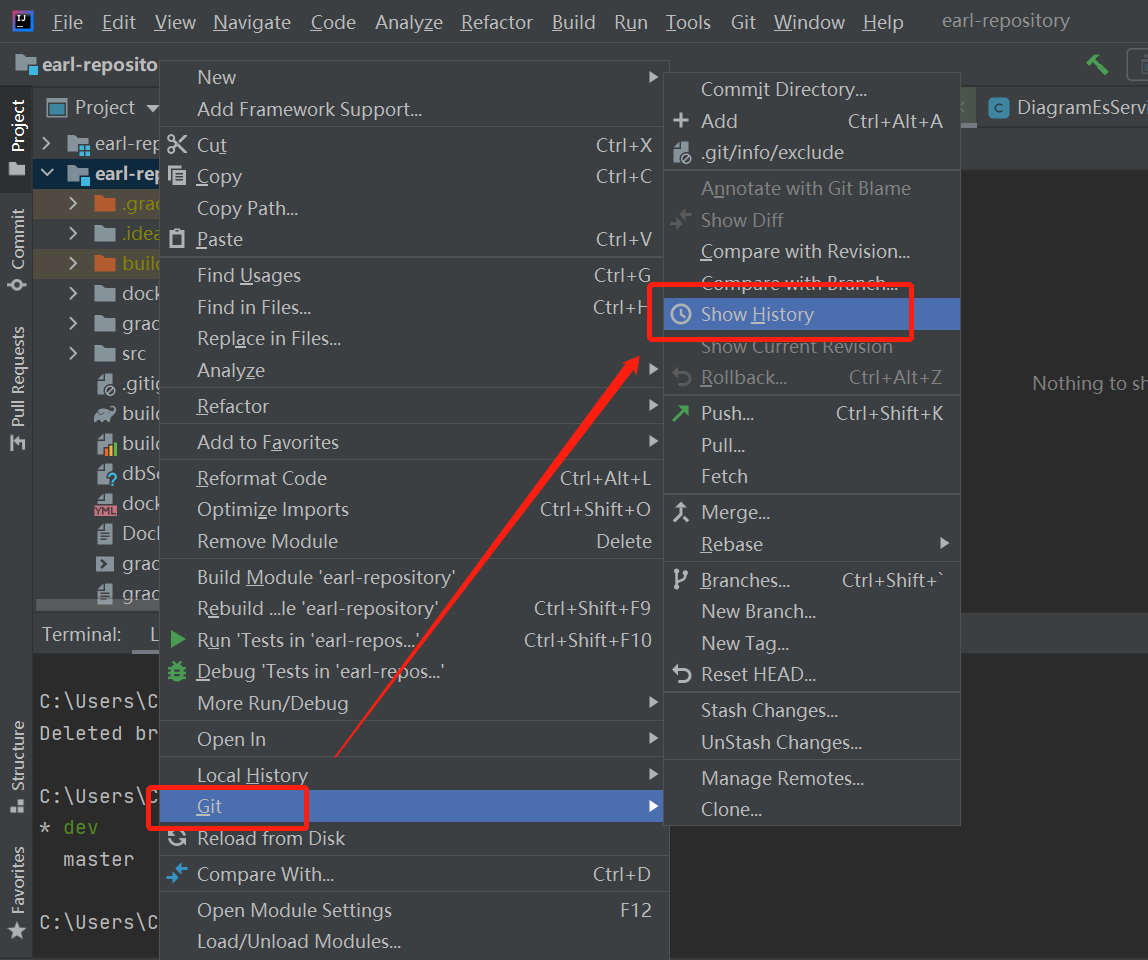Click the green build hammer icon
Viewport: 1148px width, 960px height.
point(1097,63)
